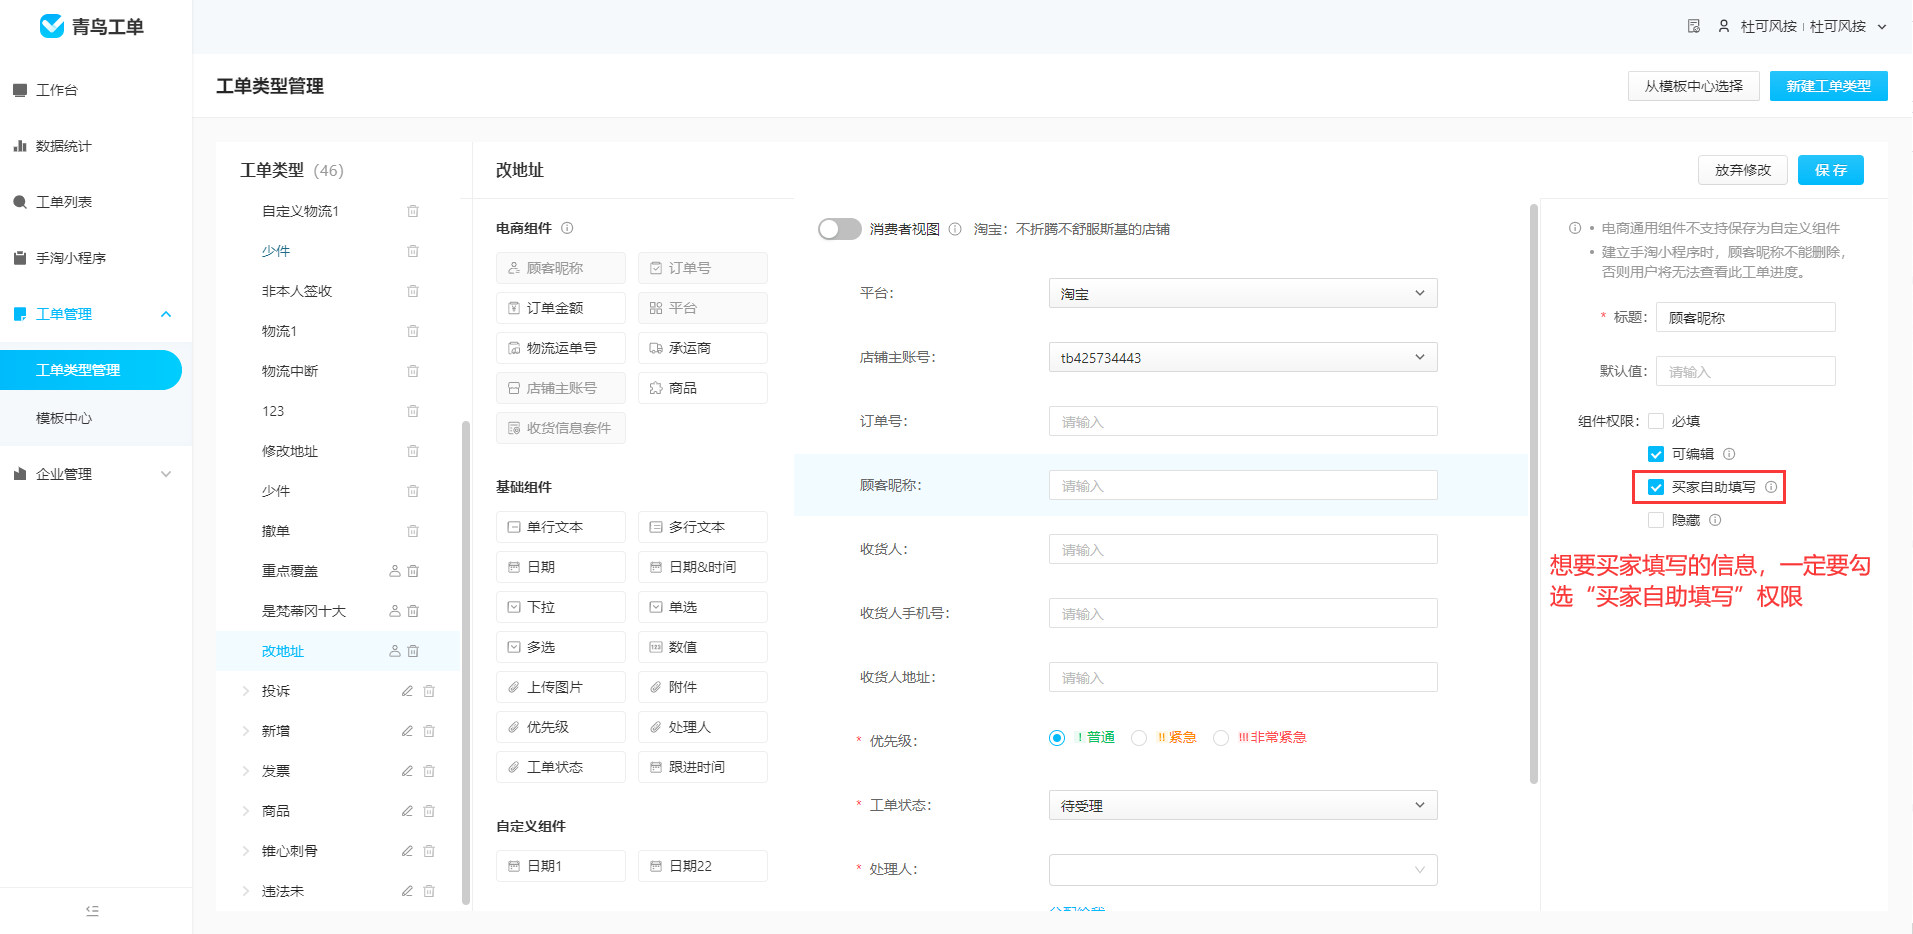Select 普通 priority radio button

(x=1057, y=738)
